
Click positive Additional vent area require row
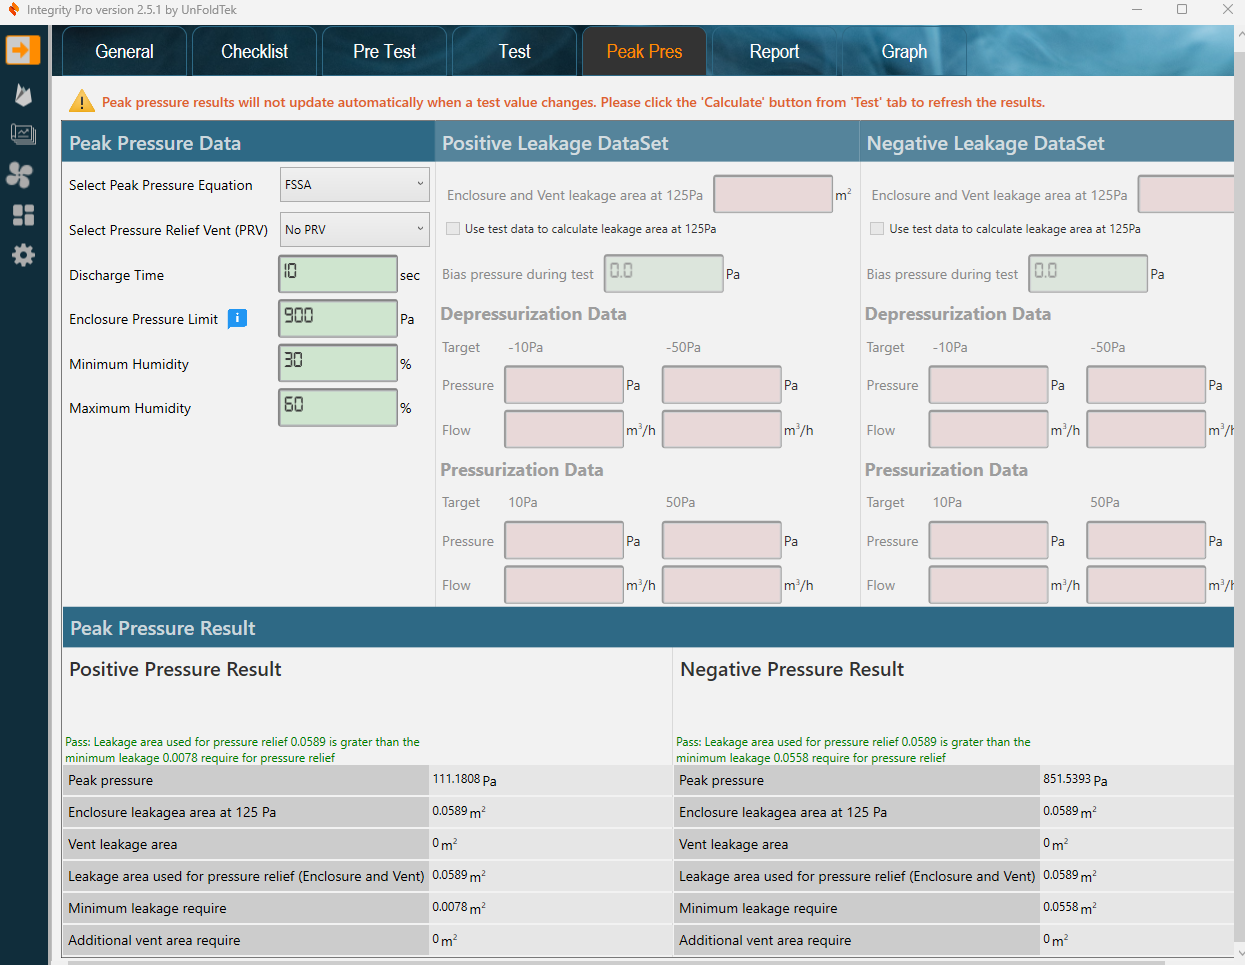tap(366, 940)
